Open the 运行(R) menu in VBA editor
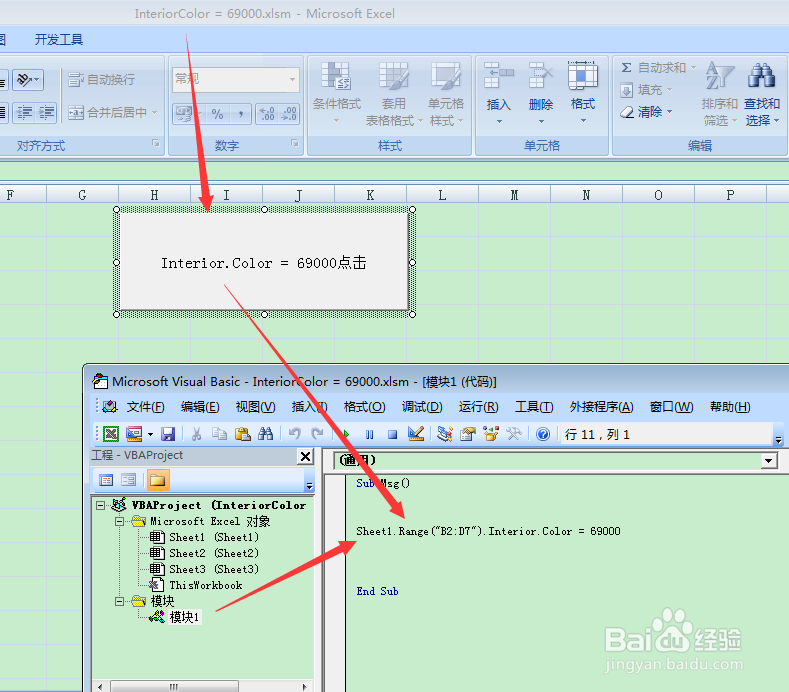Screen dimensions: 789x692 coord(478,407)
